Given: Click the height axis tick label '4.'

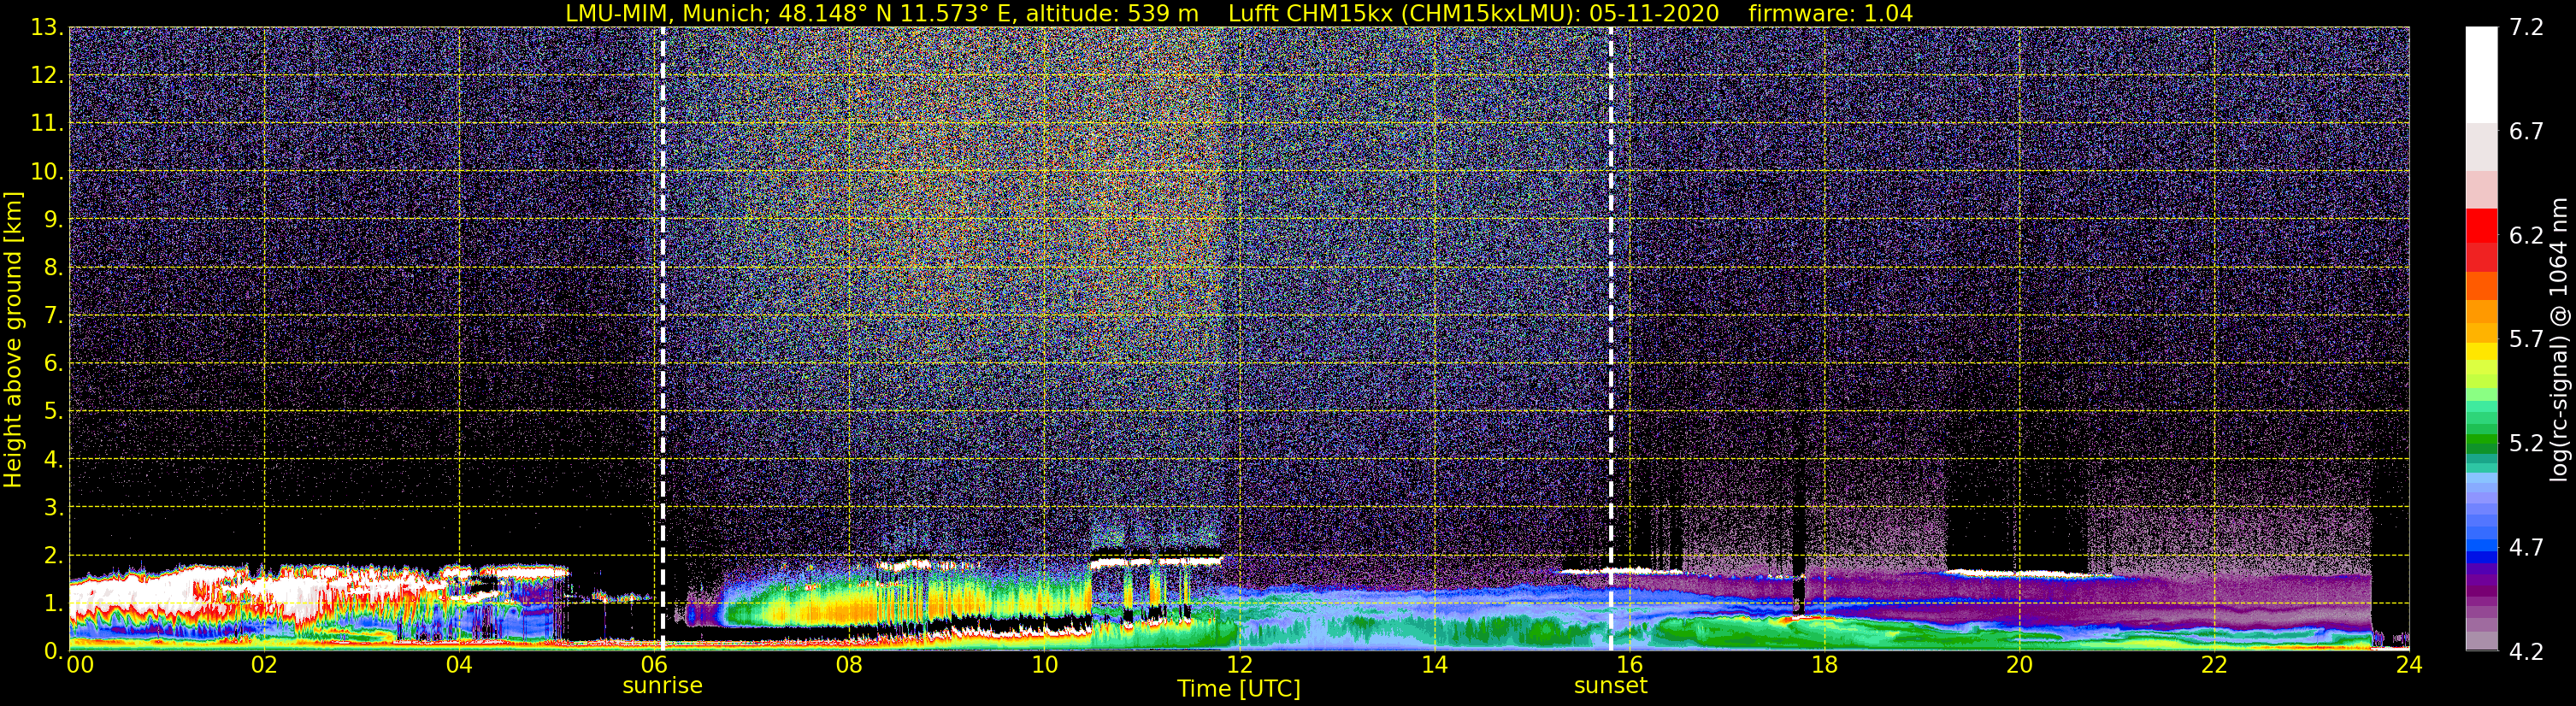Looking at the screenshot, I should [x=53, y=459].
